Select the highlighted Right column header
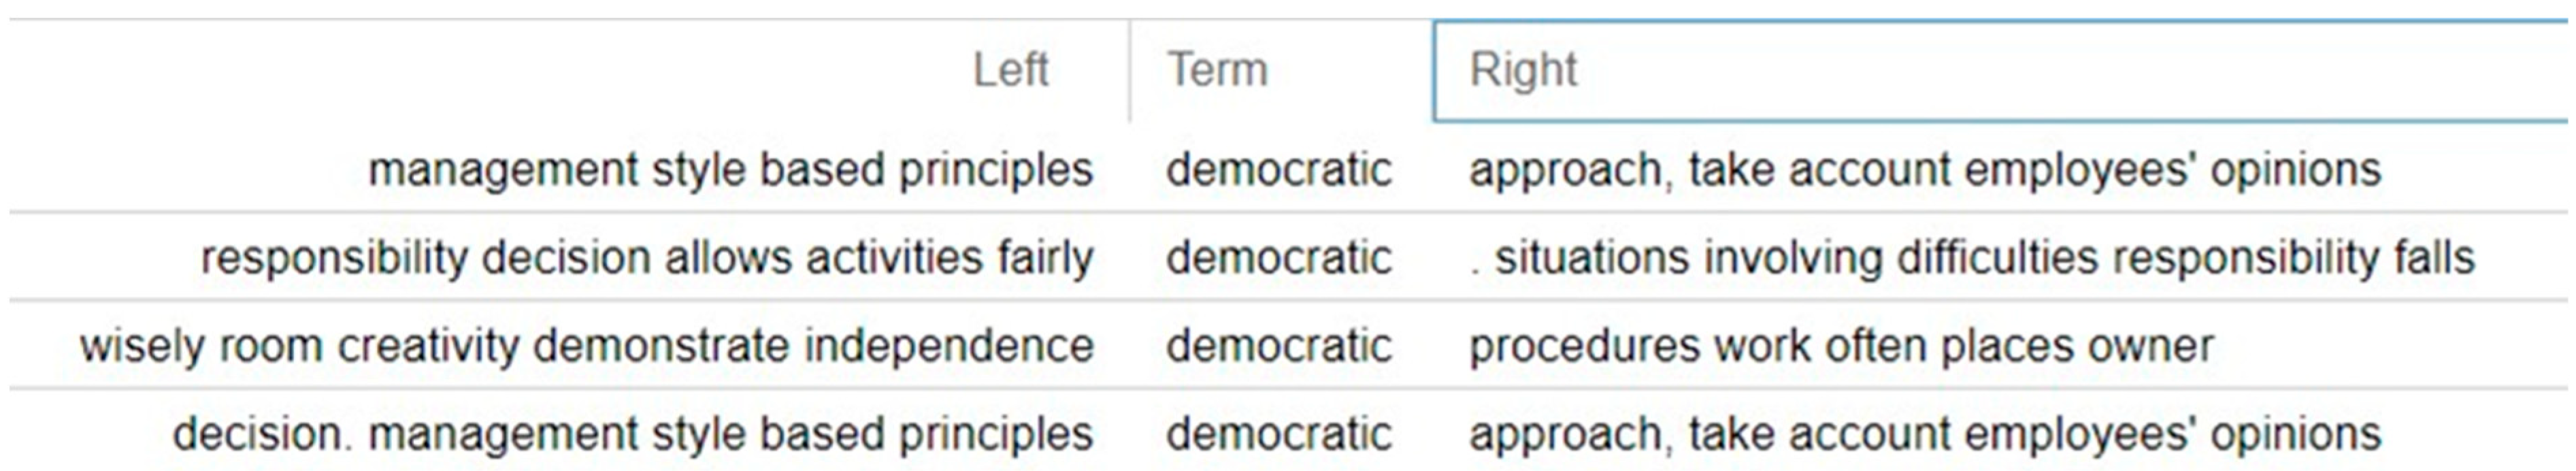 (x=1523, y=70)
